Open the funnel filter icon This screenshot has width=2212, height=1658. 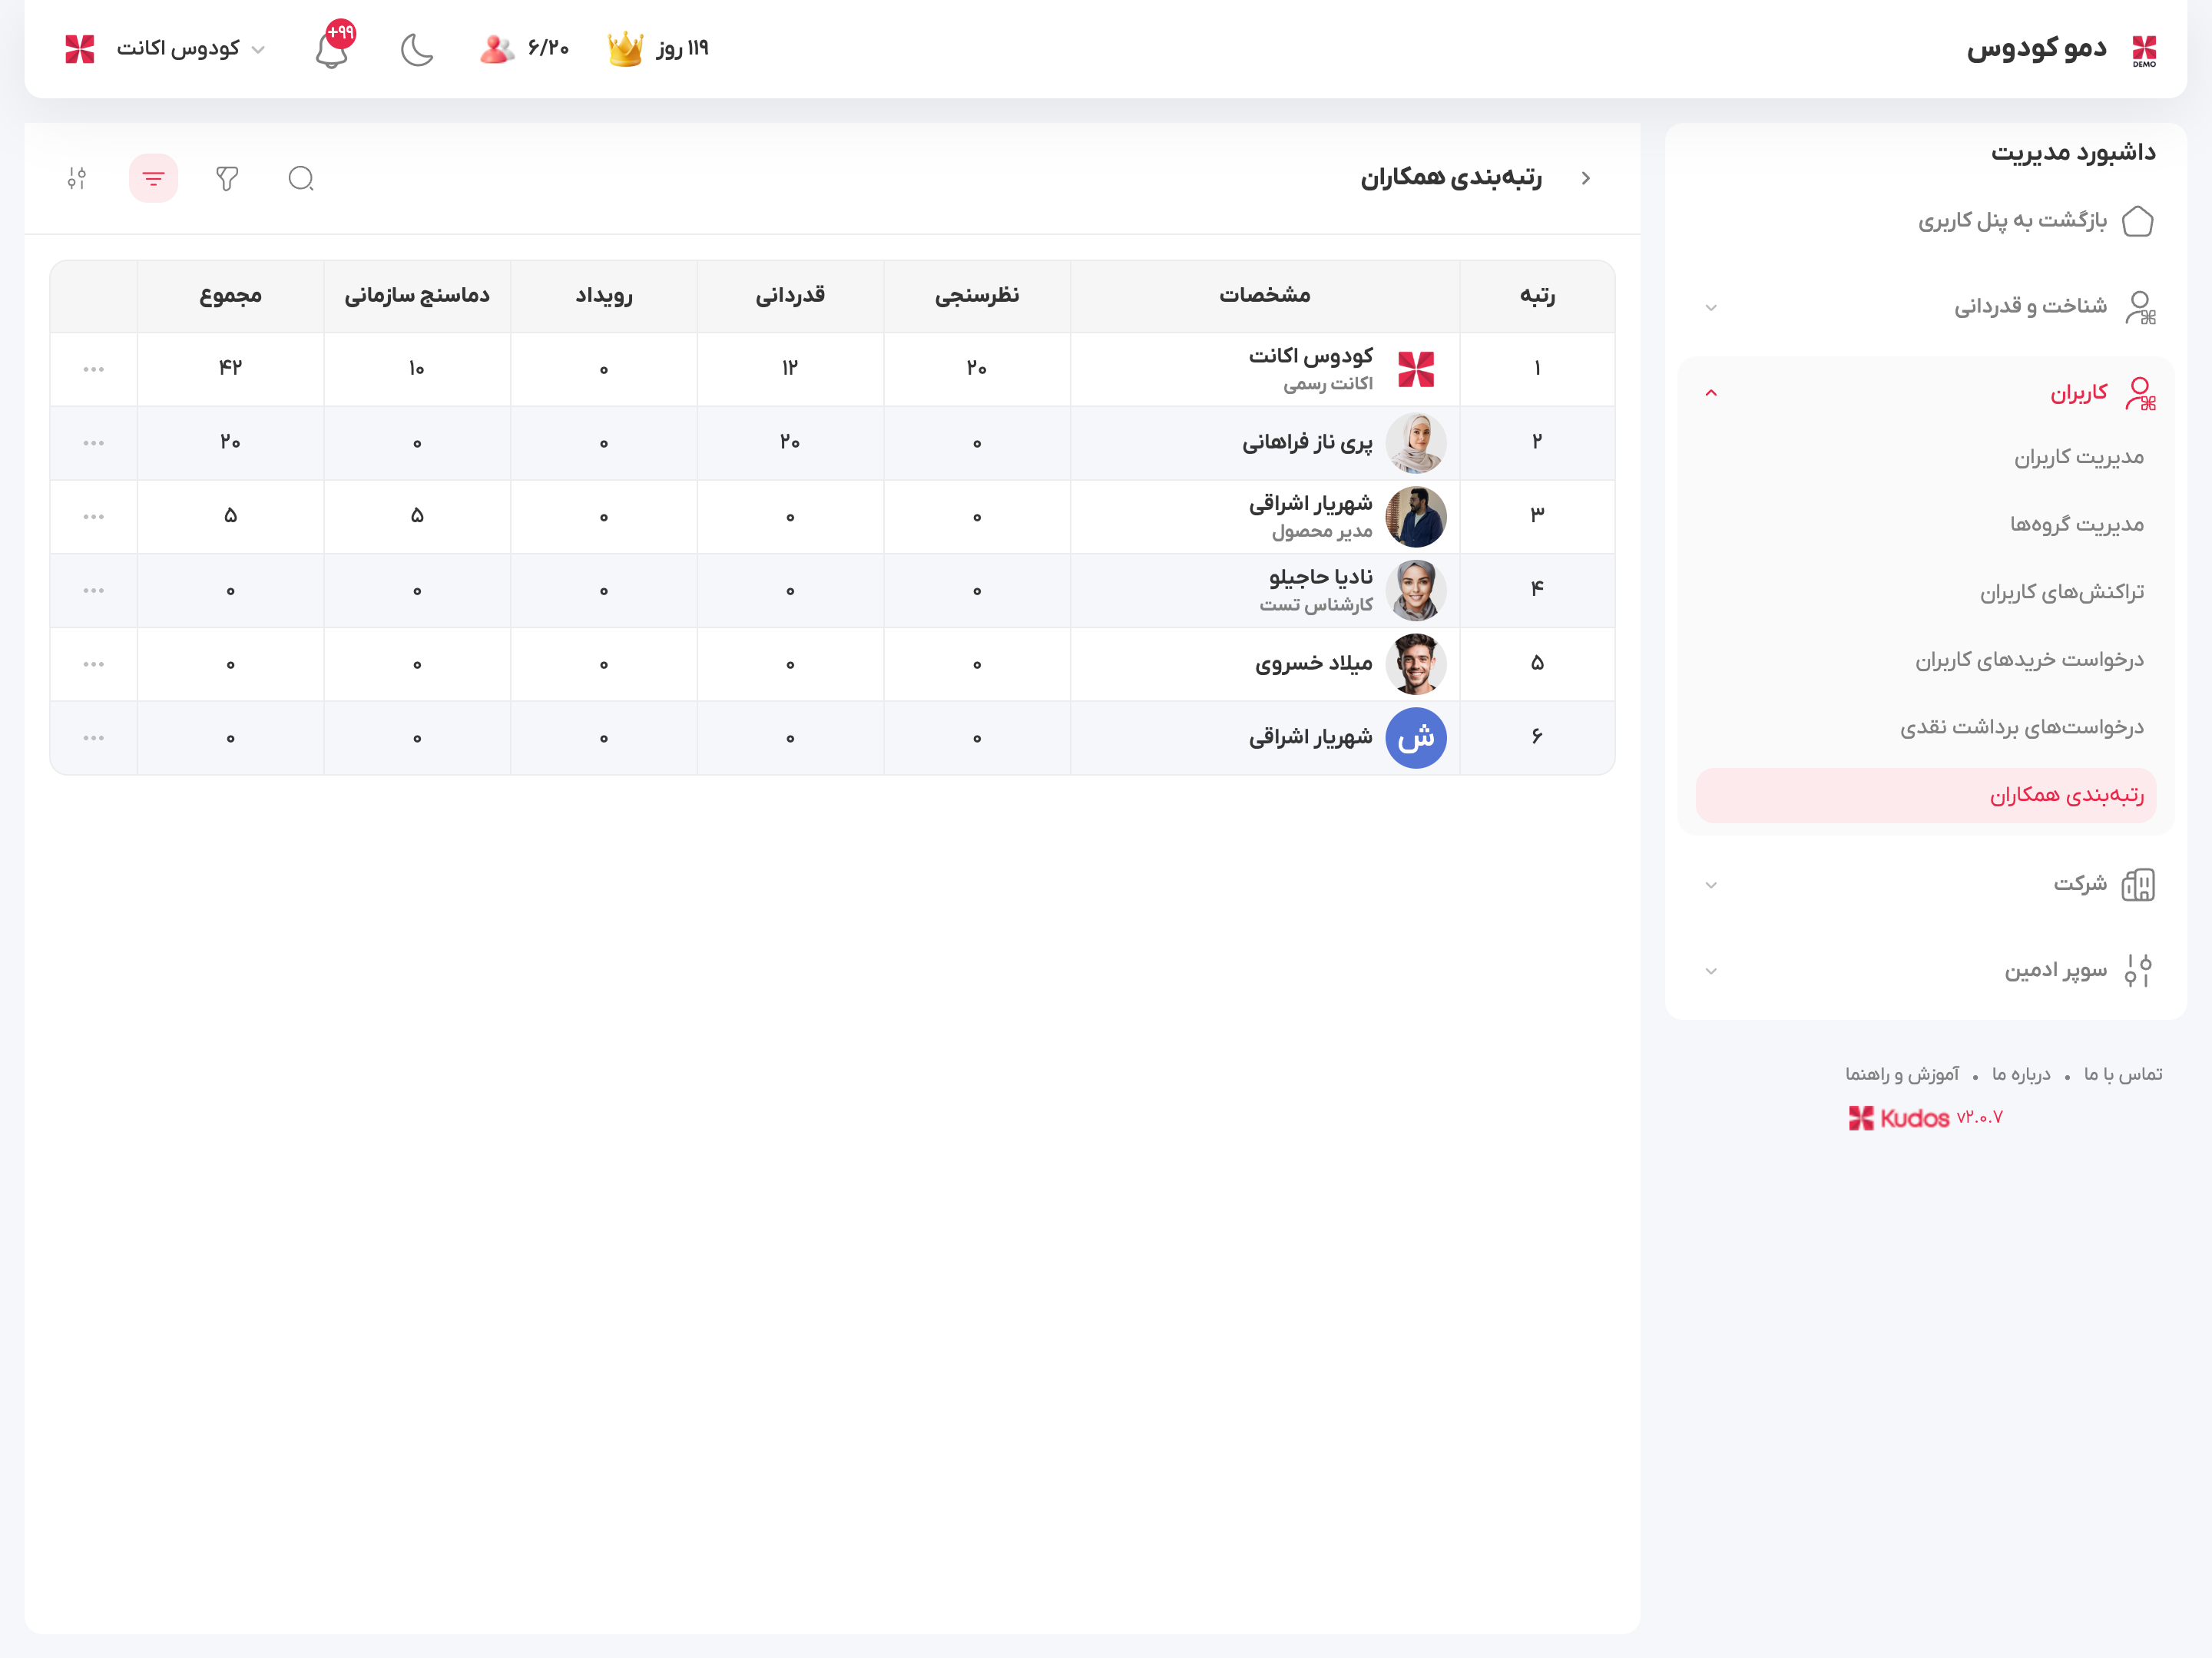pos(227,179)
